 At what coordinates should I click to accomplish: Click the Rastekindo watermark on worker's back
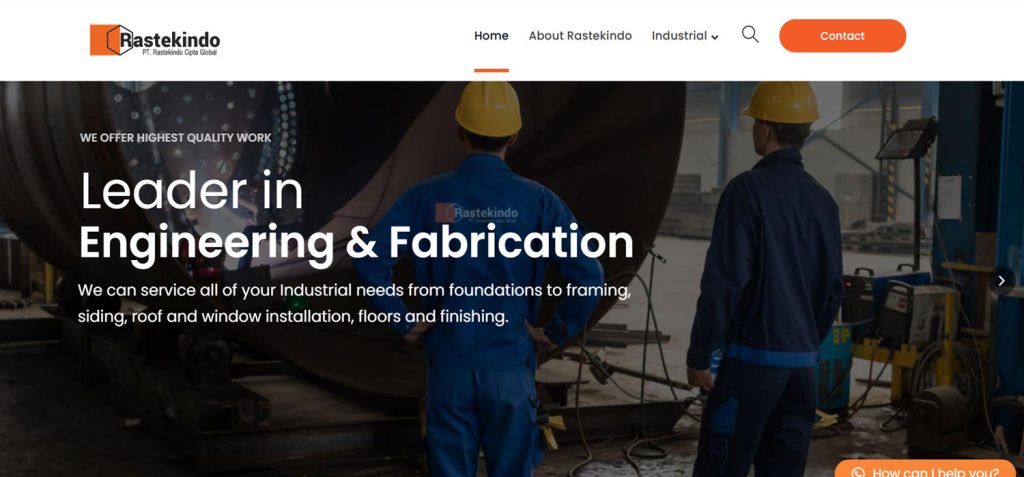(x=477, y=213)
